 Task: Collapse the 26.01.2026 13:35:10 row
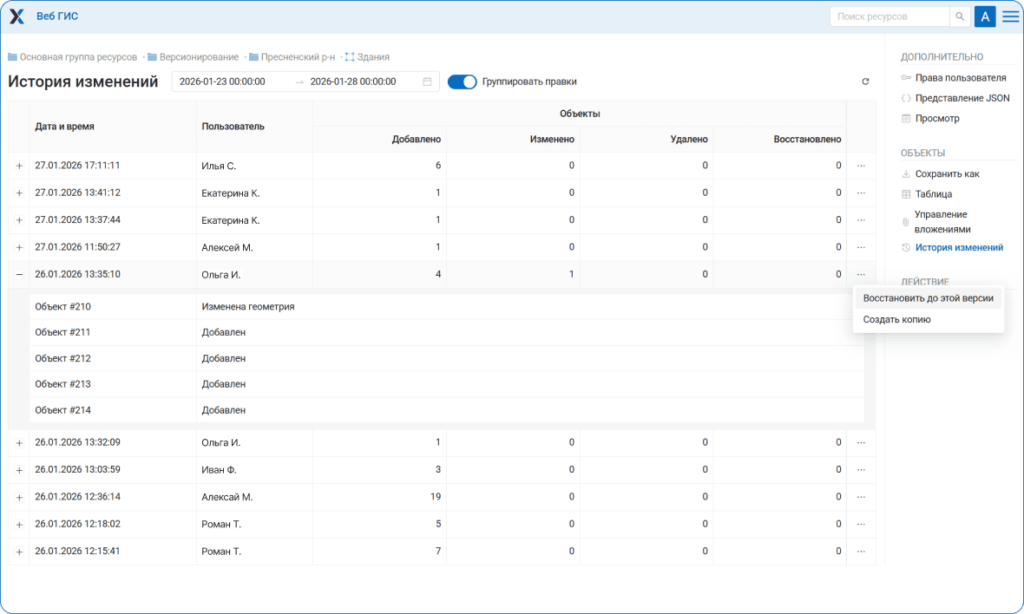19,274
